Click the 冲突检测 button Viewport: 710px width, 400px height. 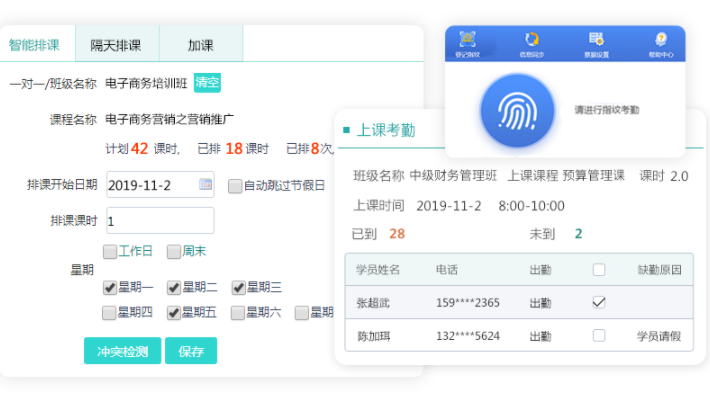point(122,351)
